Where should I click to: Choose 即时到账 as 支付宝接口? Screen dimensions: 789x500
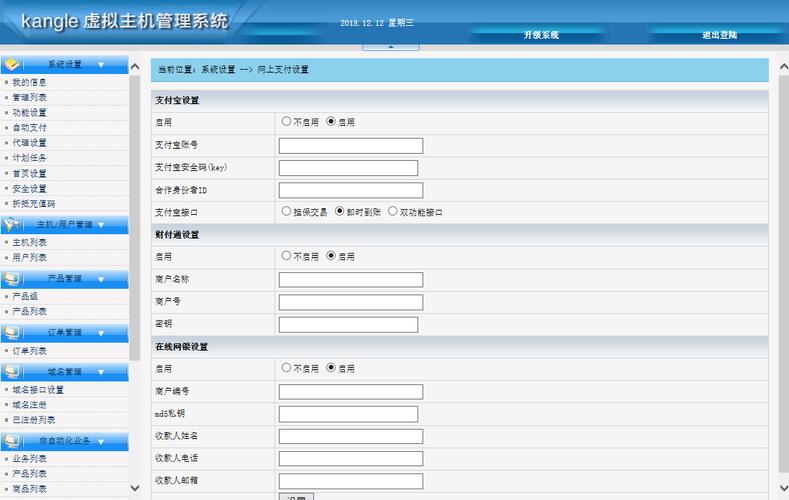(340, 211)
